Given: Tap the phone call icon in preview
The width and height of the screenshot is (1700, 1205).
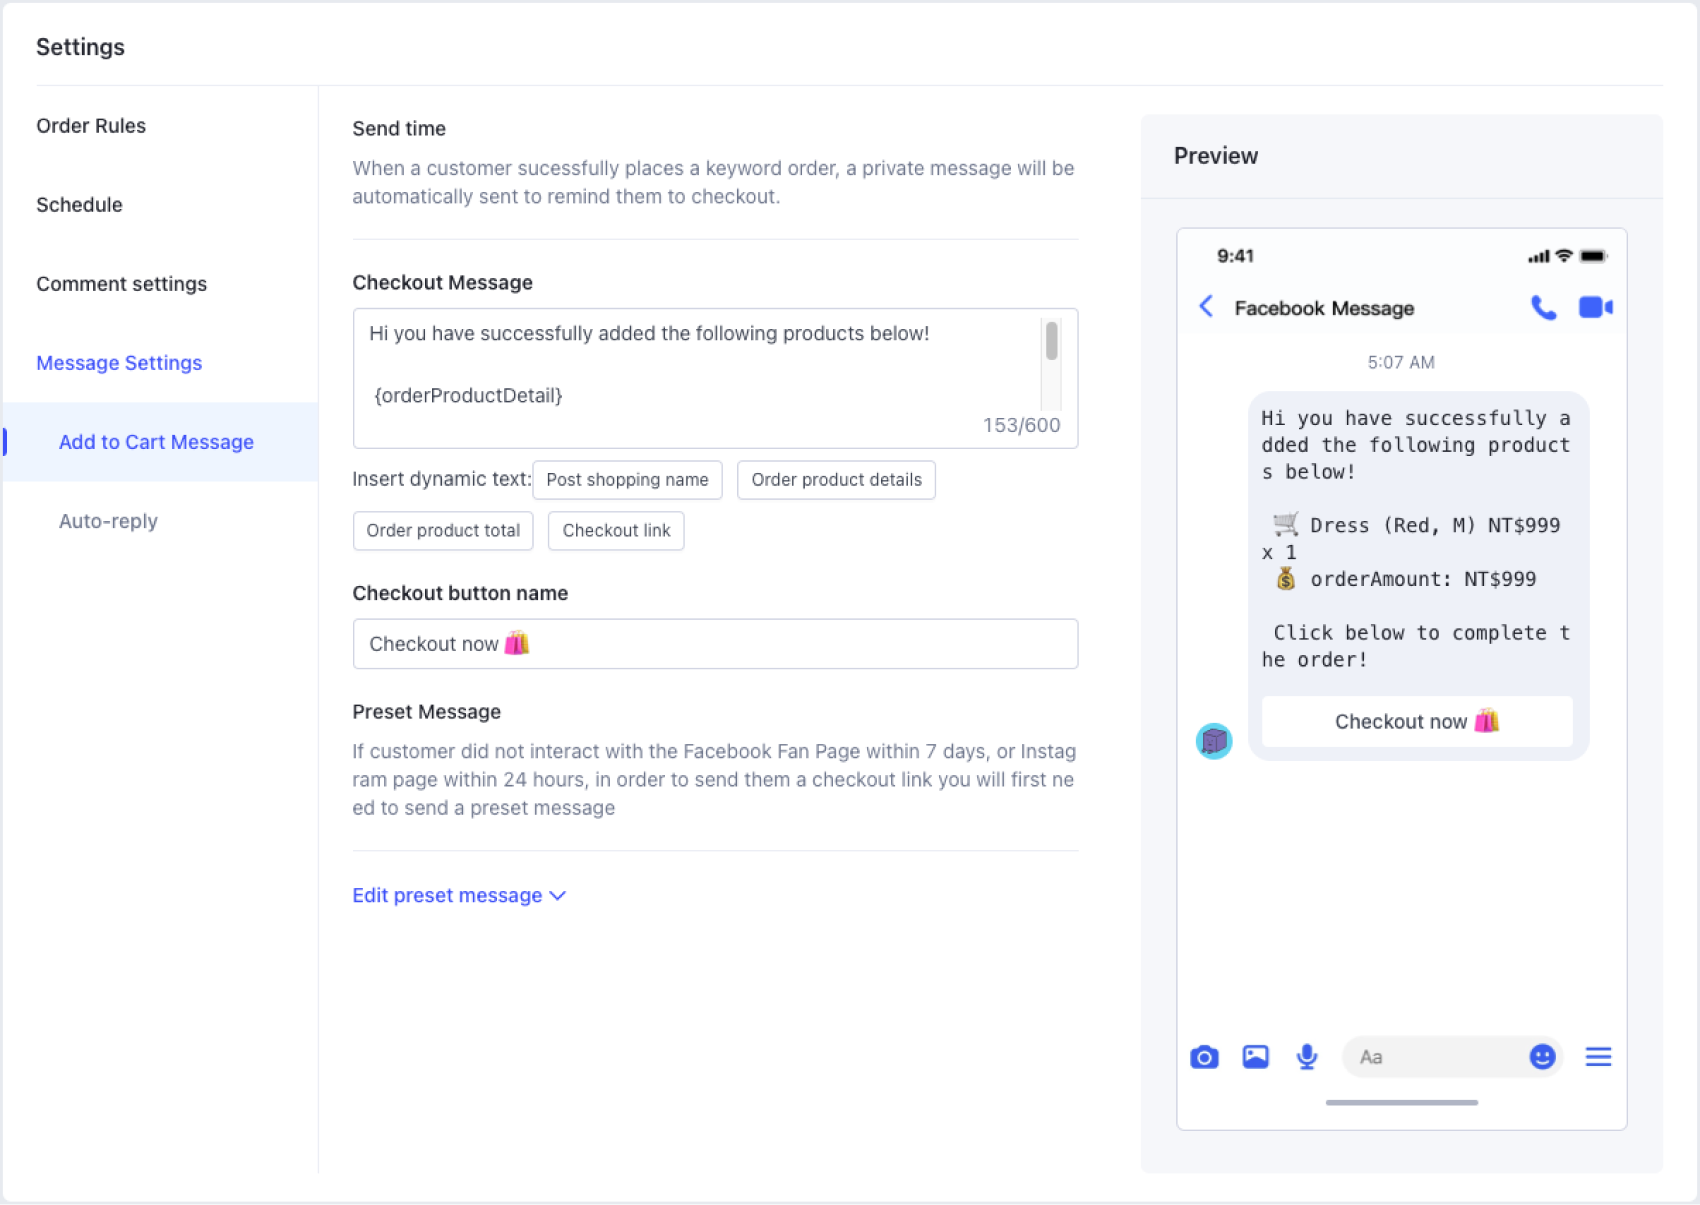Looking at the screenshot, I should [x=1543, y=307].
